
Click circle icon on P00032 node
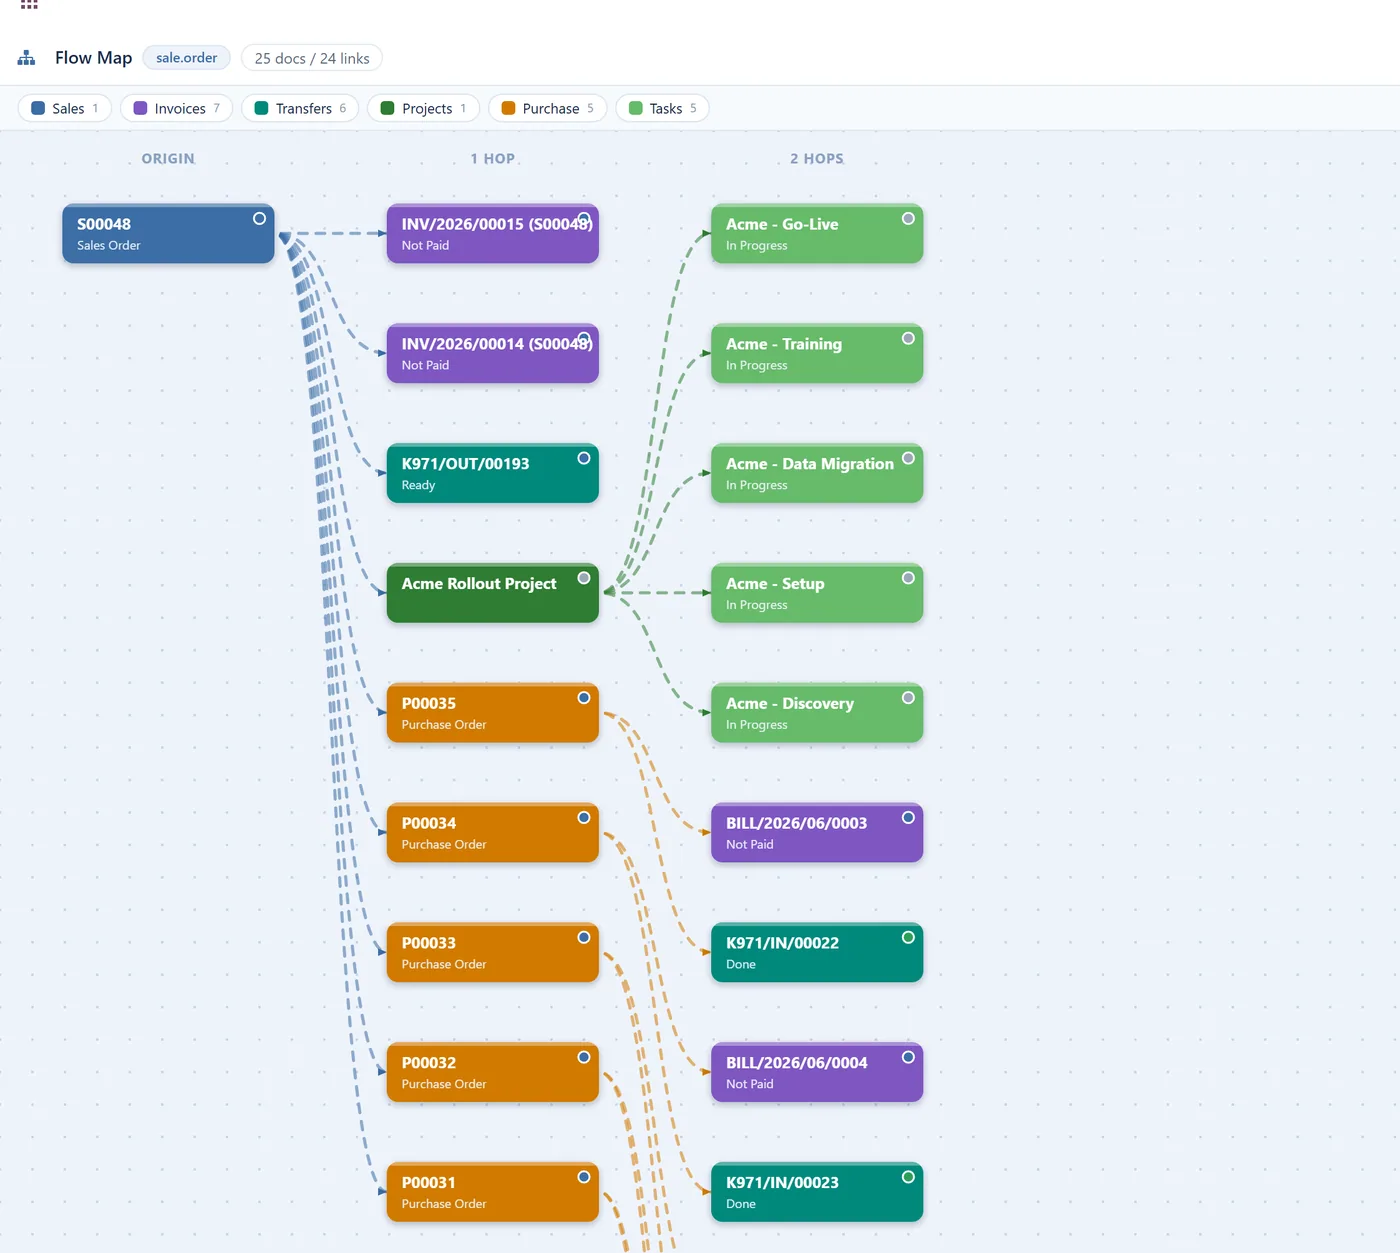pos(584,1057)
